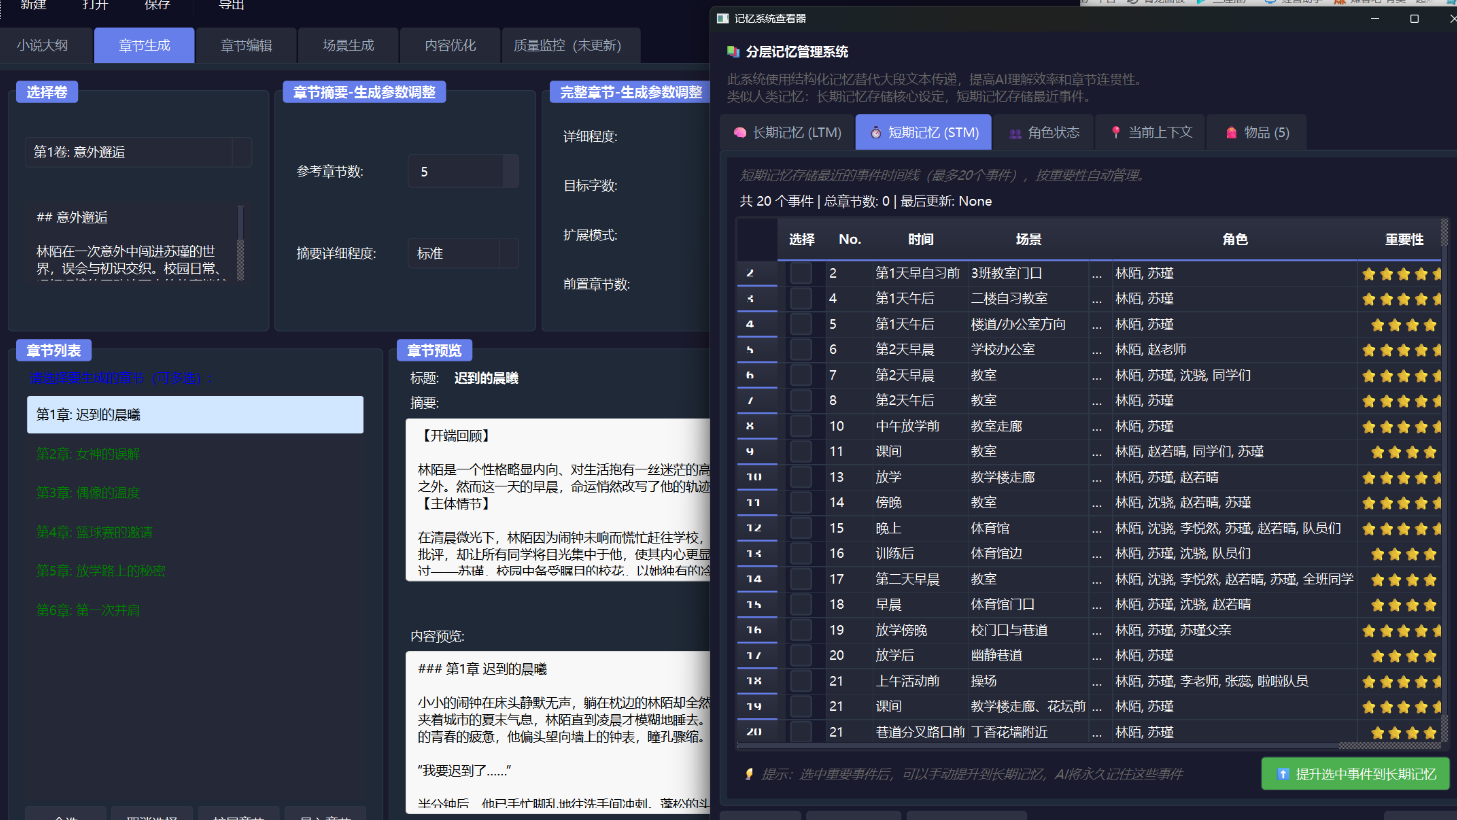The width and height of the screenshot is (1457, 820).
Task: Click the 摘要 summary text box
Action: click(x=558, y=499)
